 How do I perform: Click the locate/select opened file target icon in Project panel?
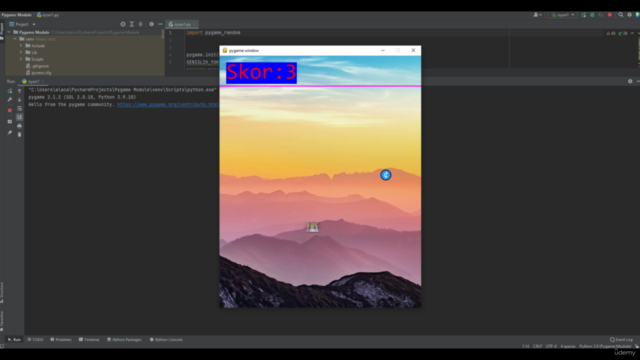pyautogui.click(x=123, y=24)
